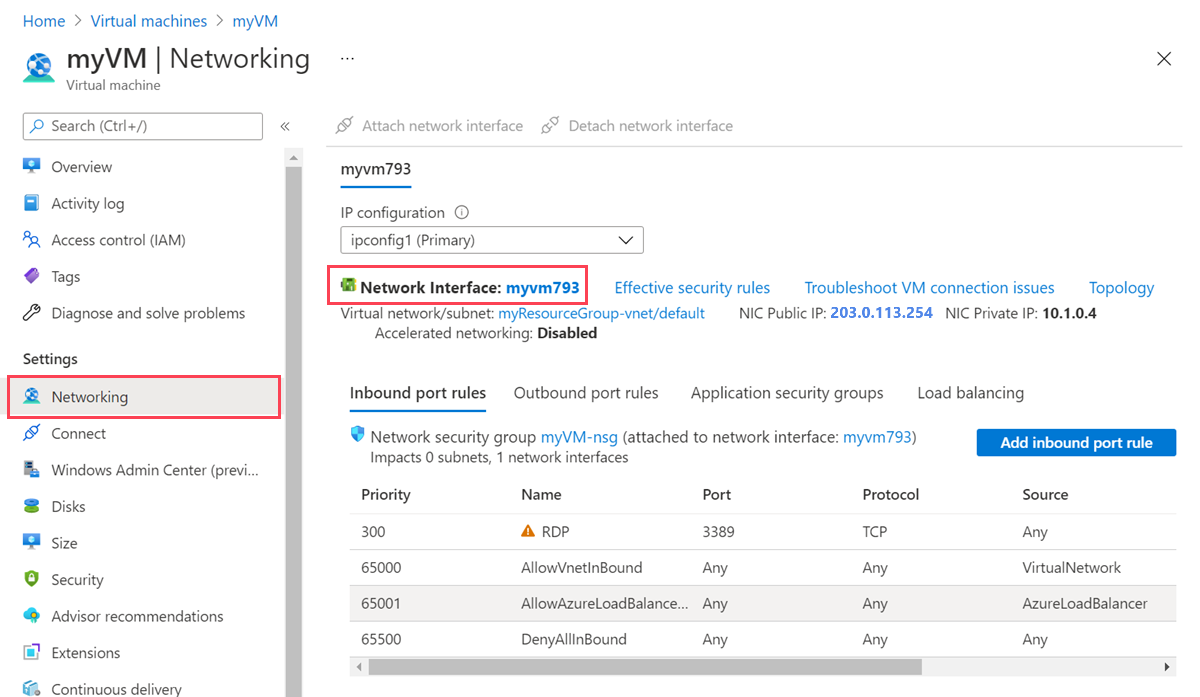Viewport: 1200px width, 697px height.
Task: Click the Priority column header
Action: coord(386,494)
